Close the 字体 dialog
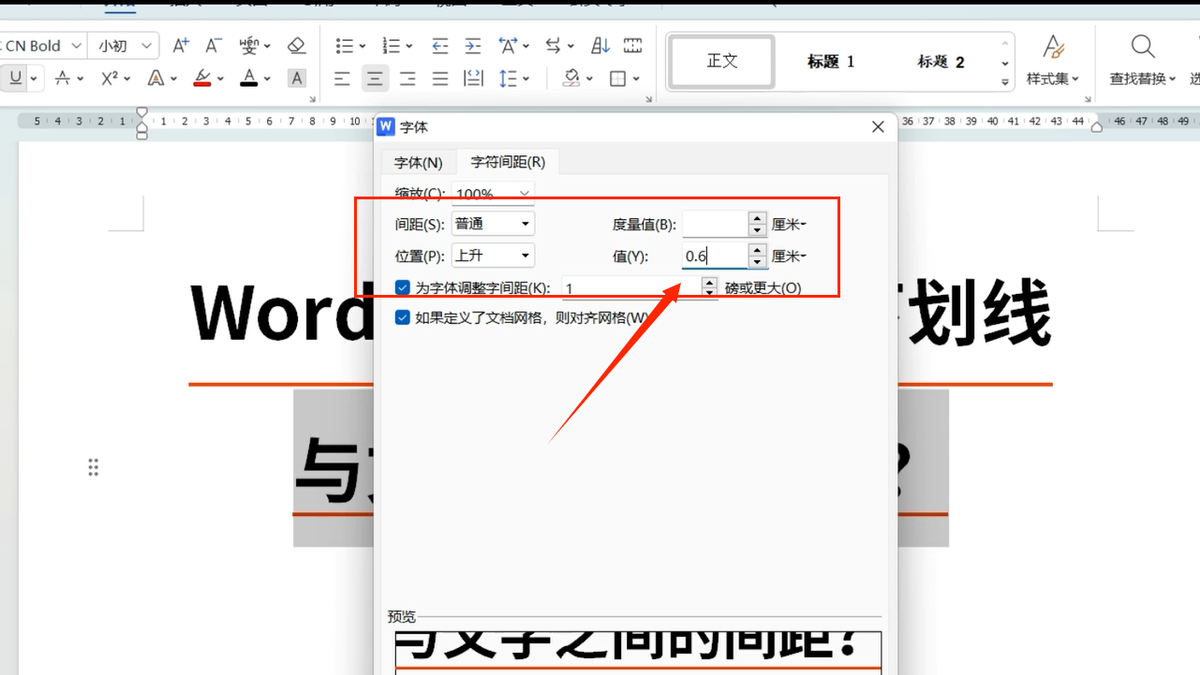The height and width of the screenshot is (675, 1200). coord(878,127)
